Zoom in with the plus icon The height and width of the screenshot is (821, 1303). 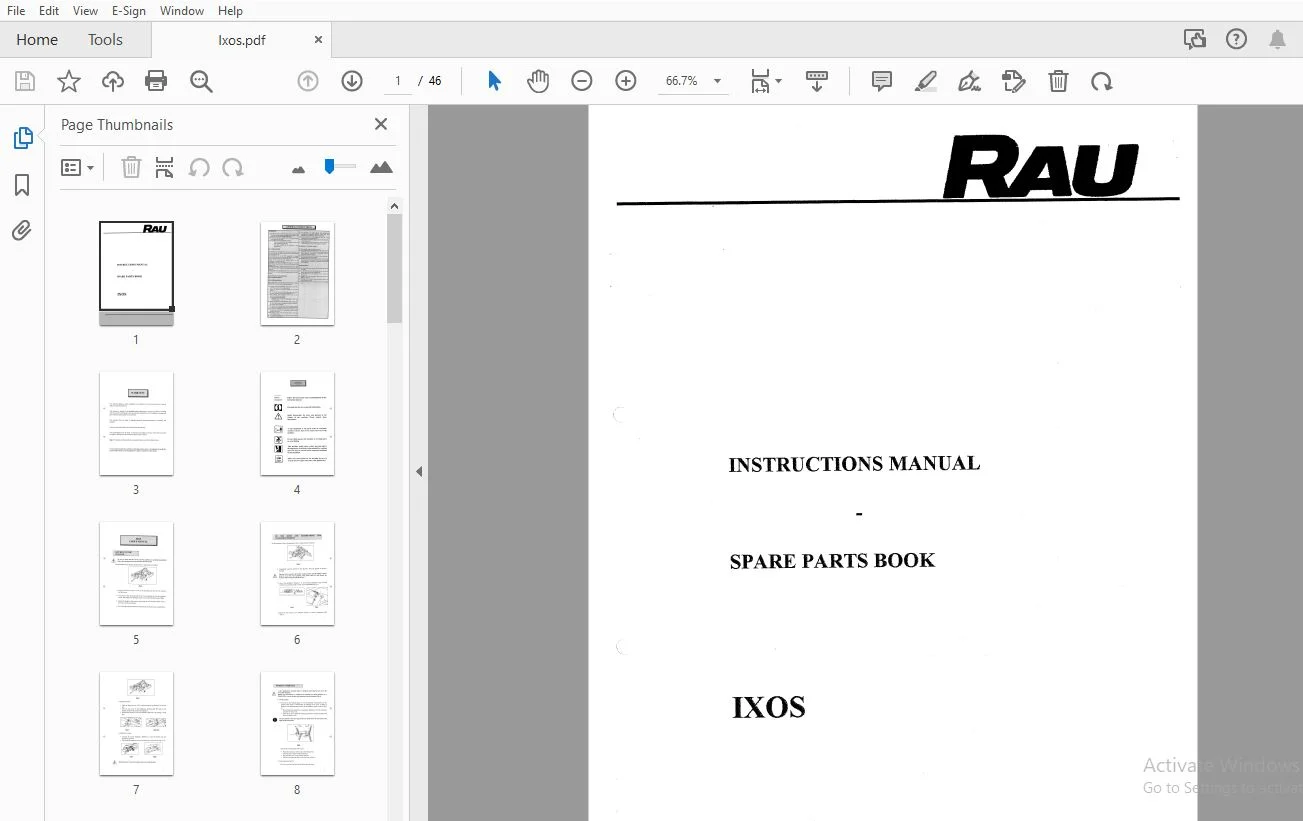[x=626, y=82]
